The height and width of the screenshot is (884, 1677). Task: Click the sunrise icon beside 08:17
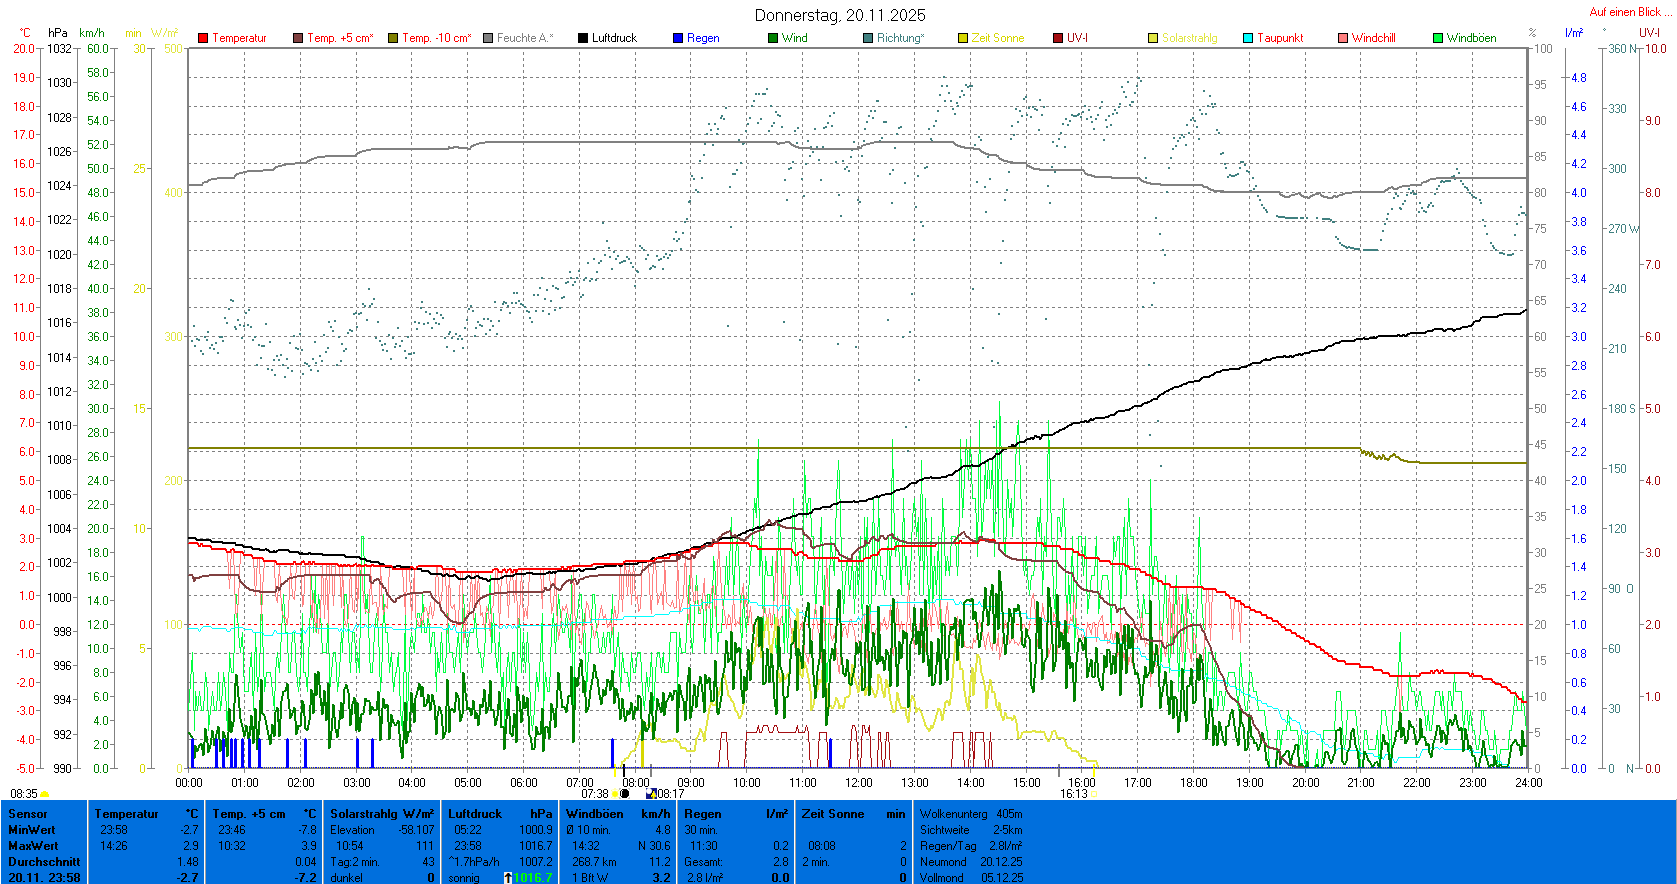[651, 794]
